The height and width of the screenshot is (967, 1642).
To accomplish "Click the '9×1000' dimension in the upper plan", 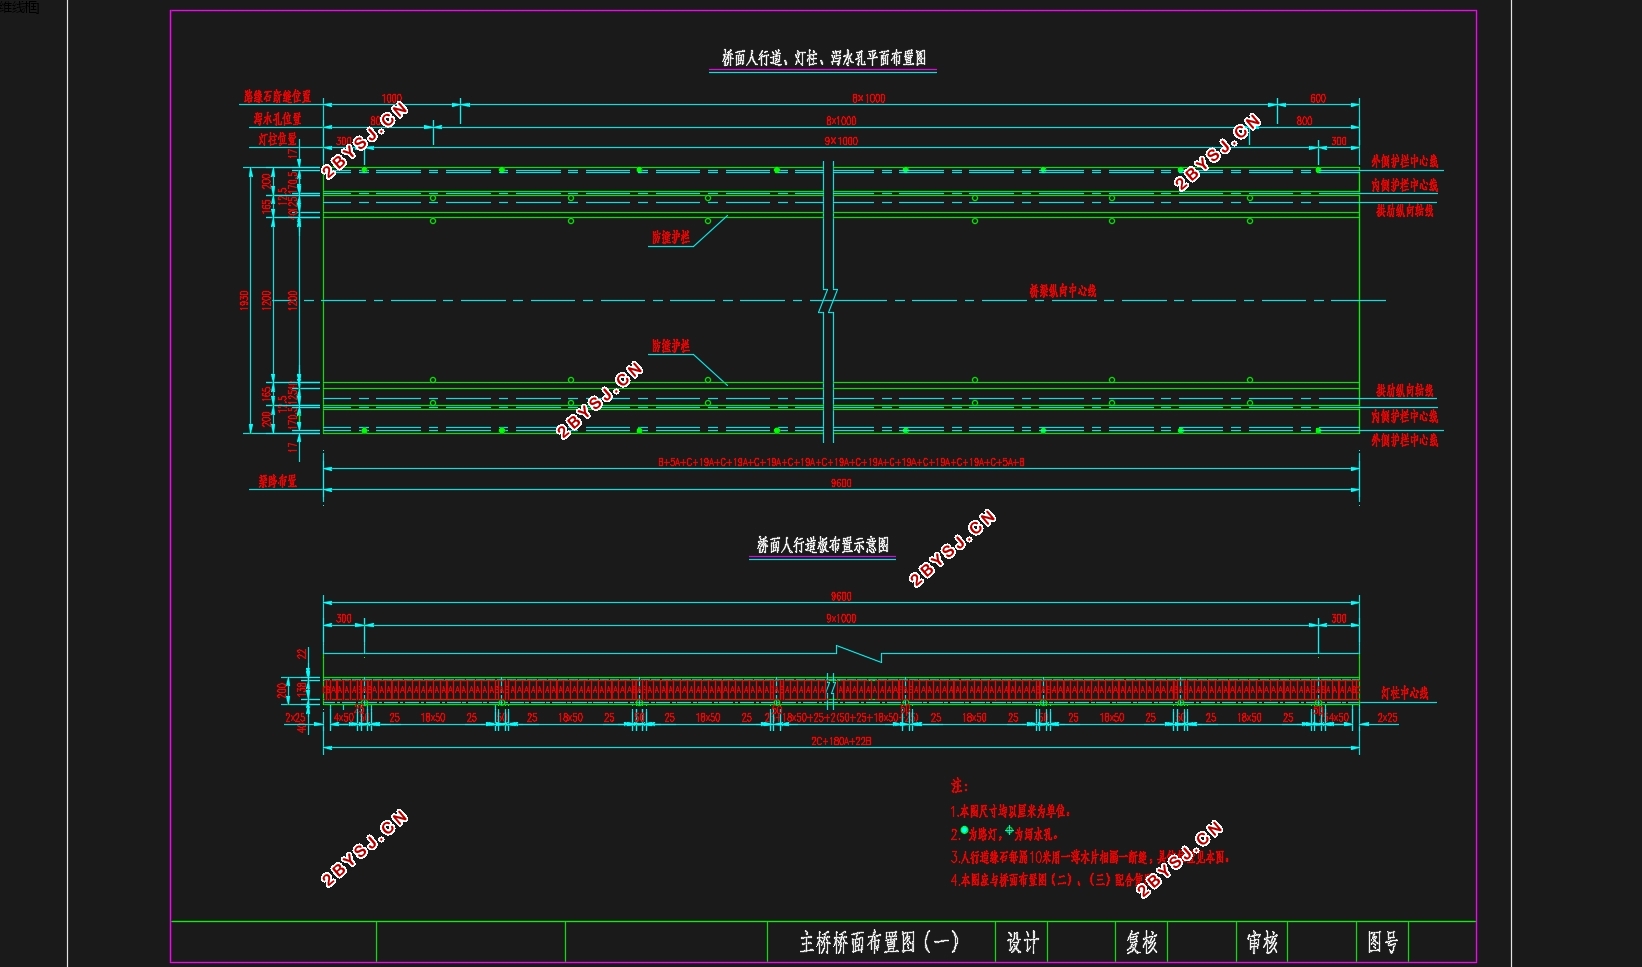I will pos(841,141).
